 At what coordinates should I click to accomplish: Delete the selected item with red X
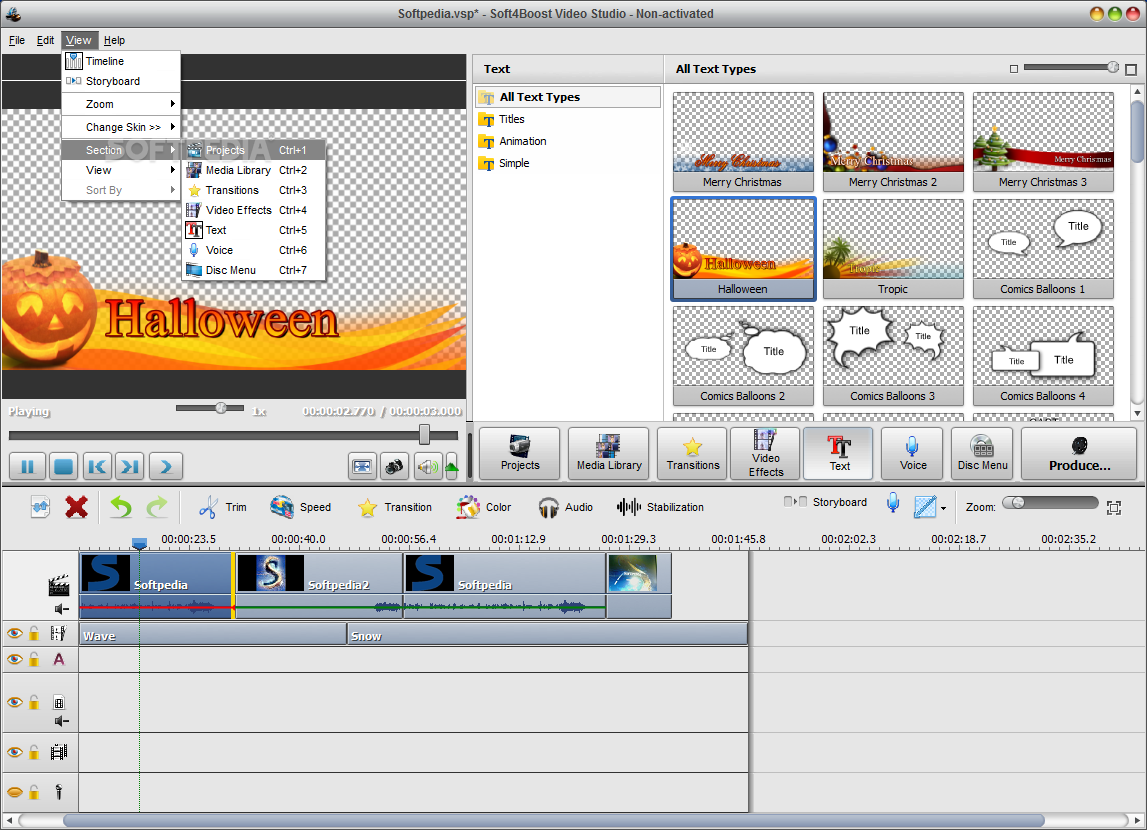(77, 507)
